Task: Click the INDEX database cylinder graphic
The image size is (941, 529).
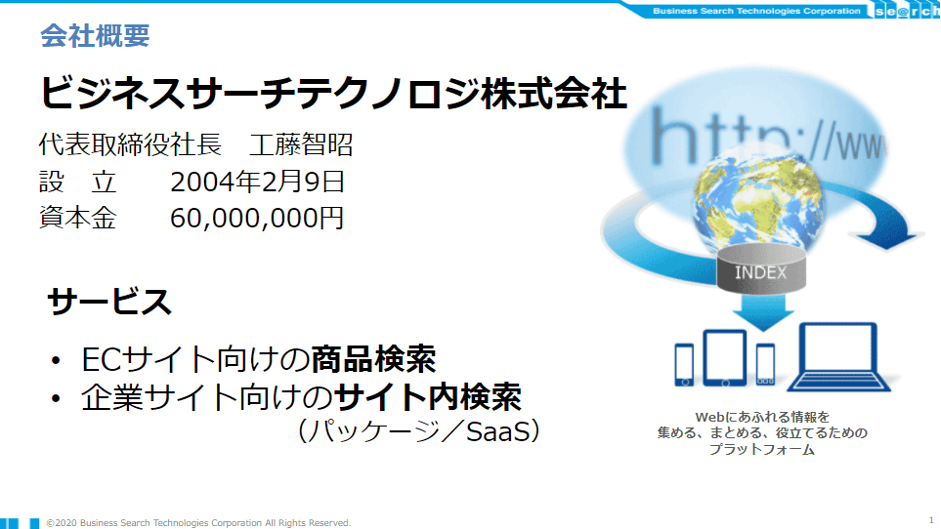Action: point(761,270)
